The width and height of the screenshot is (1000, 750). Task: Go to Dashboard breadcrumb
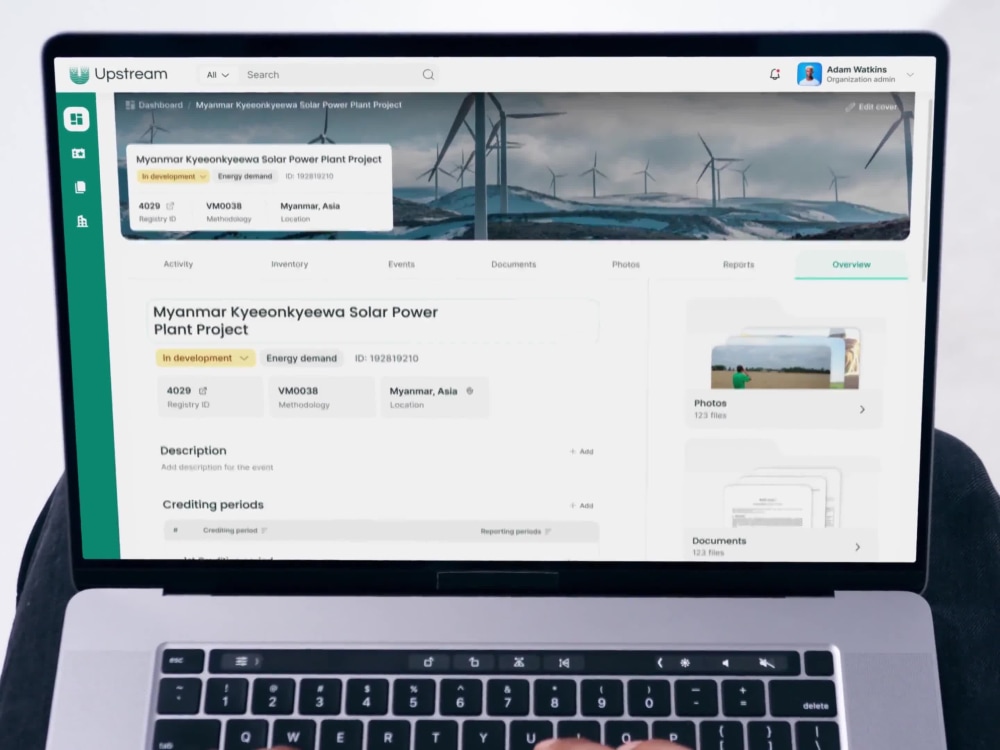tap(154, 105)
